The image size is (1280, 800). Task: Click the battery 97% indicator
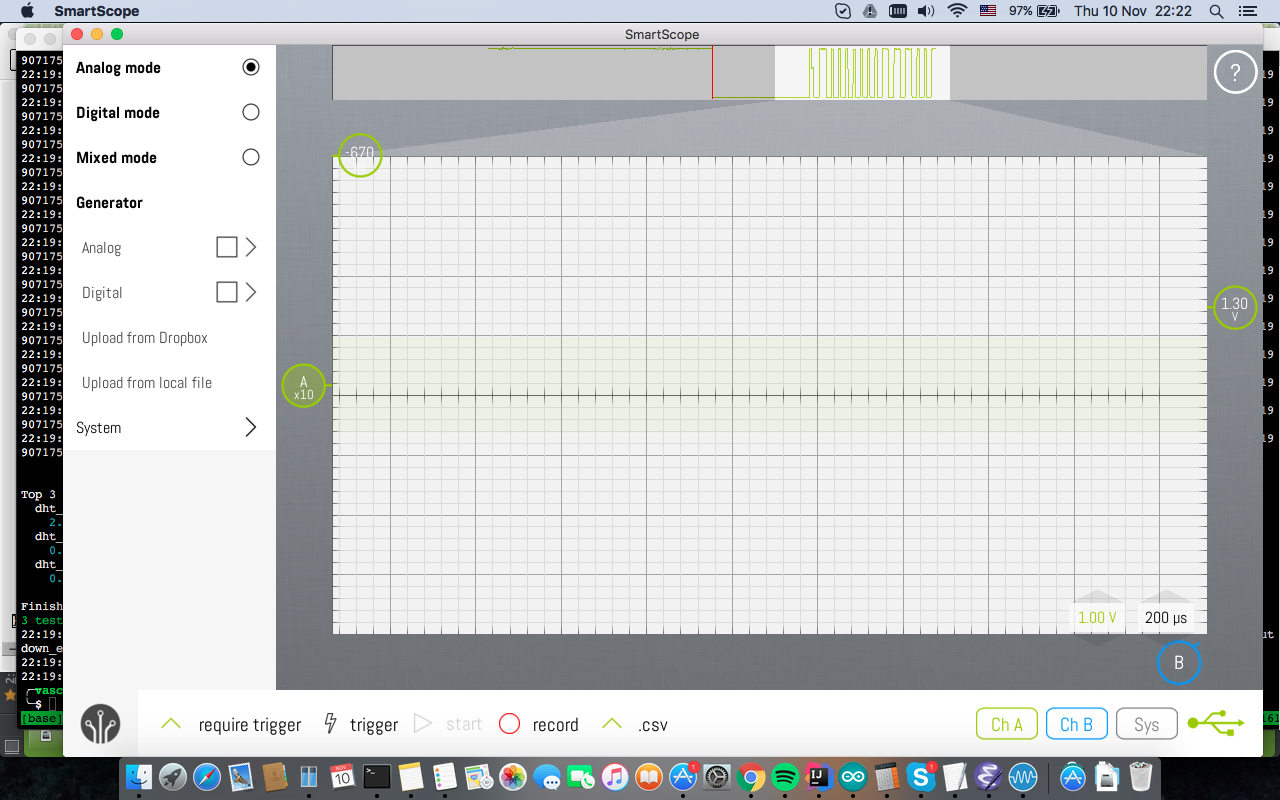(x=1034, y=11)
